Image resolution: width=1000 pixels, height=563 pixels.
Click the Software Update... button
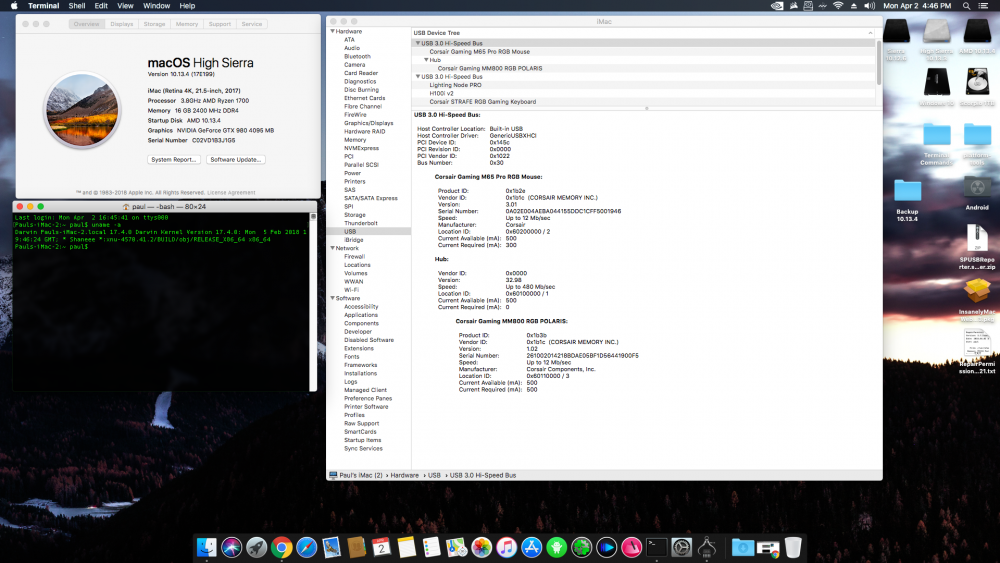(235, 159)
